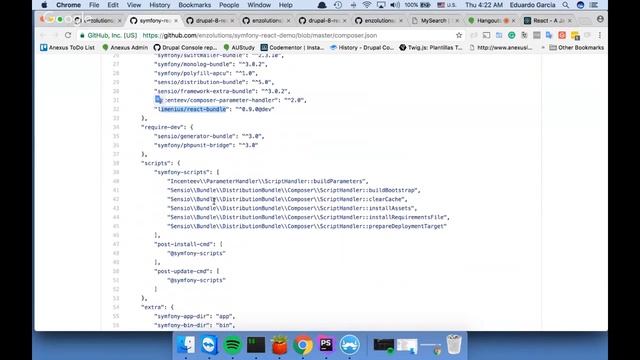Screen dimensions: 640x360
Task: Open the Apple menu
Action: click(44, 5)
